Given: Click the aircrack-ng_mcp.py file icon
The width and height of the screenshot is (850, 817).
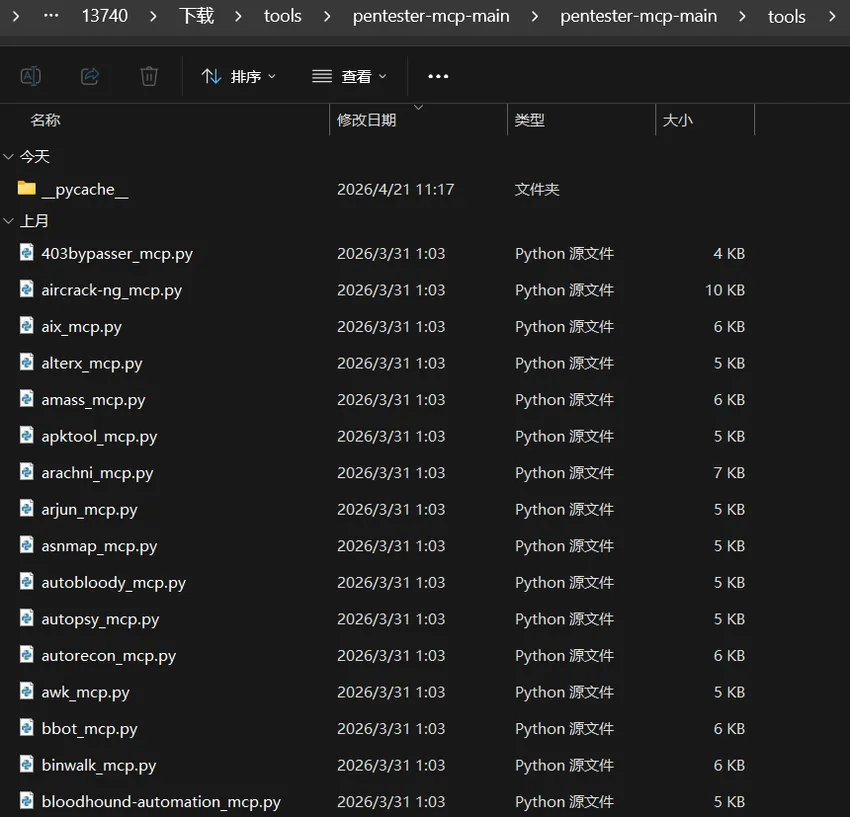Looking at the screenshot, I should click(x=27, y=288).
